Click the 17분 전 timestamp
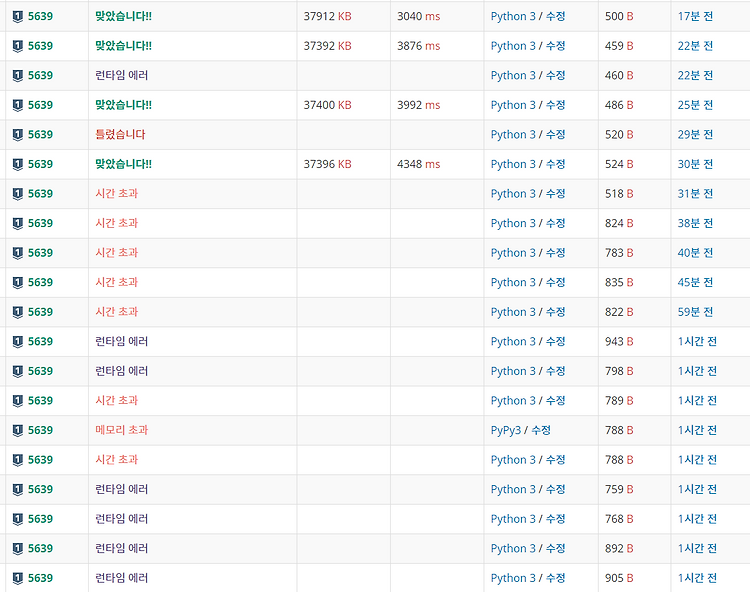Image resolution: width=750 pixels, height=592 pixels. [x=695, y=16]
